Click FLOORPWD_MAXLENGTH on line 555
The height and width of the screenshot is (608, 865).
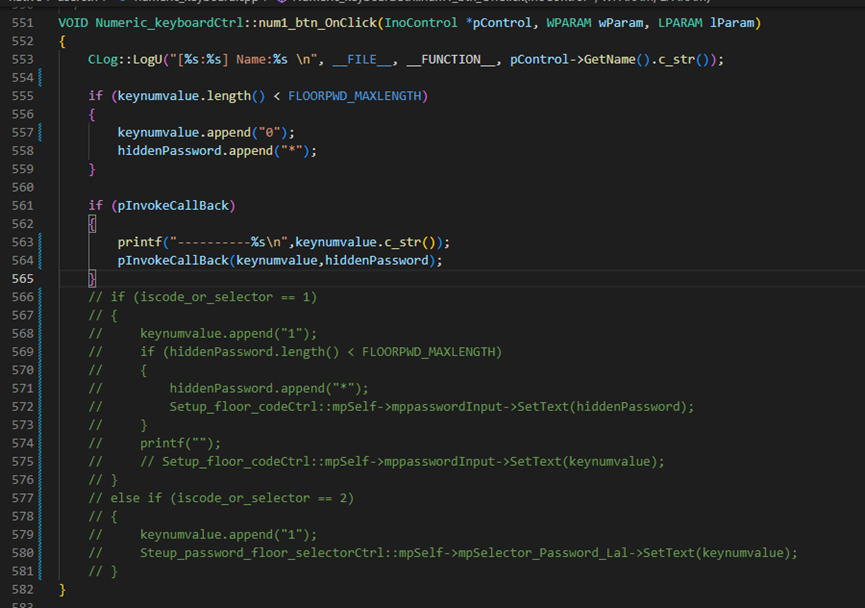pos(357,96)
